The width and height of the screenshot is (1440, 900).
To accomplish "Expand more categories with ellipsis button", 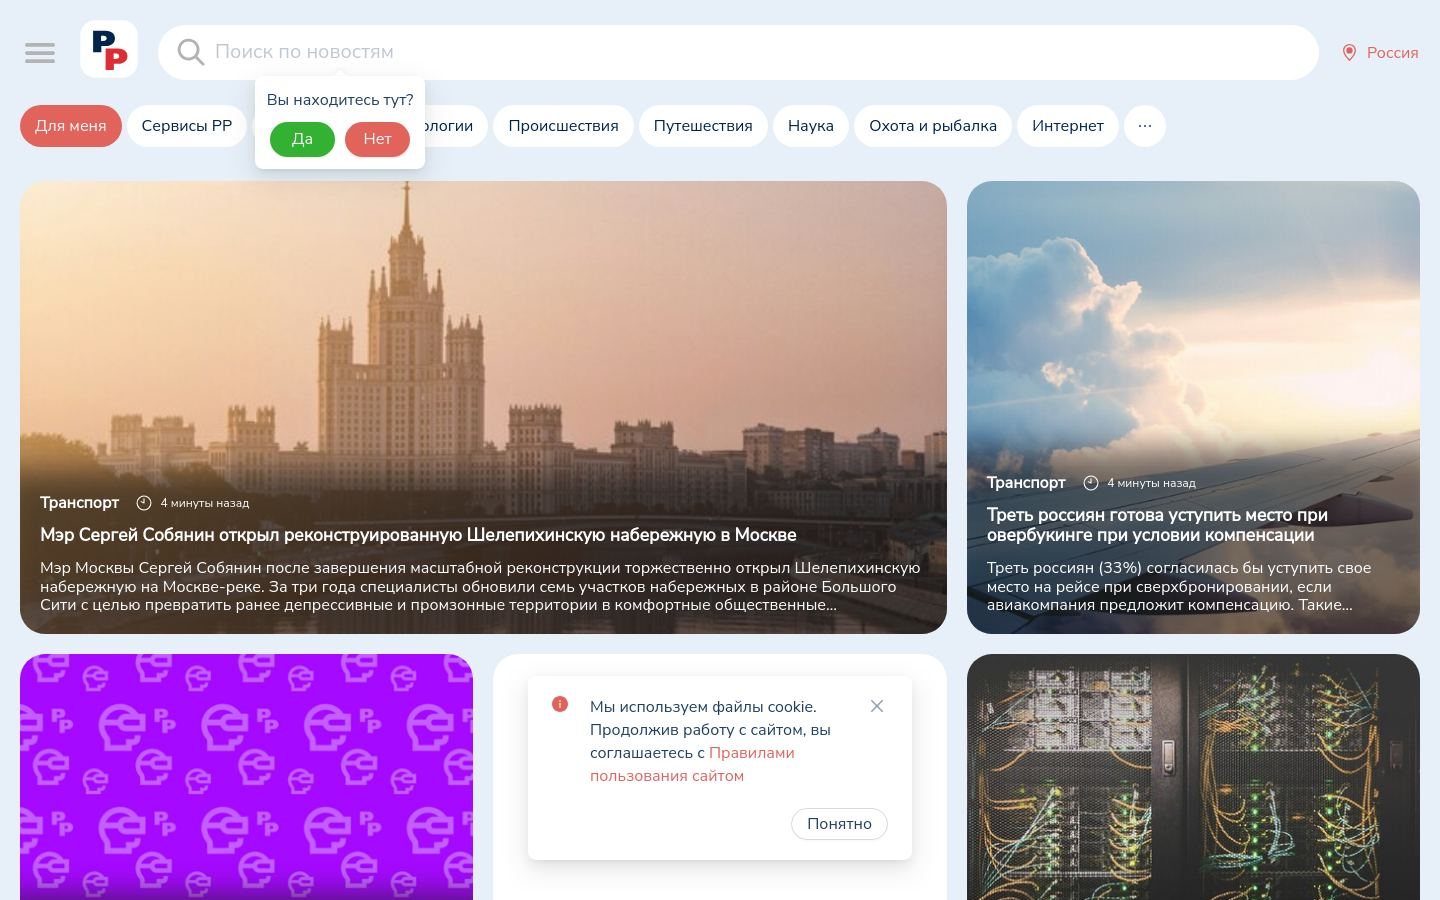I will coord(1145,126).
